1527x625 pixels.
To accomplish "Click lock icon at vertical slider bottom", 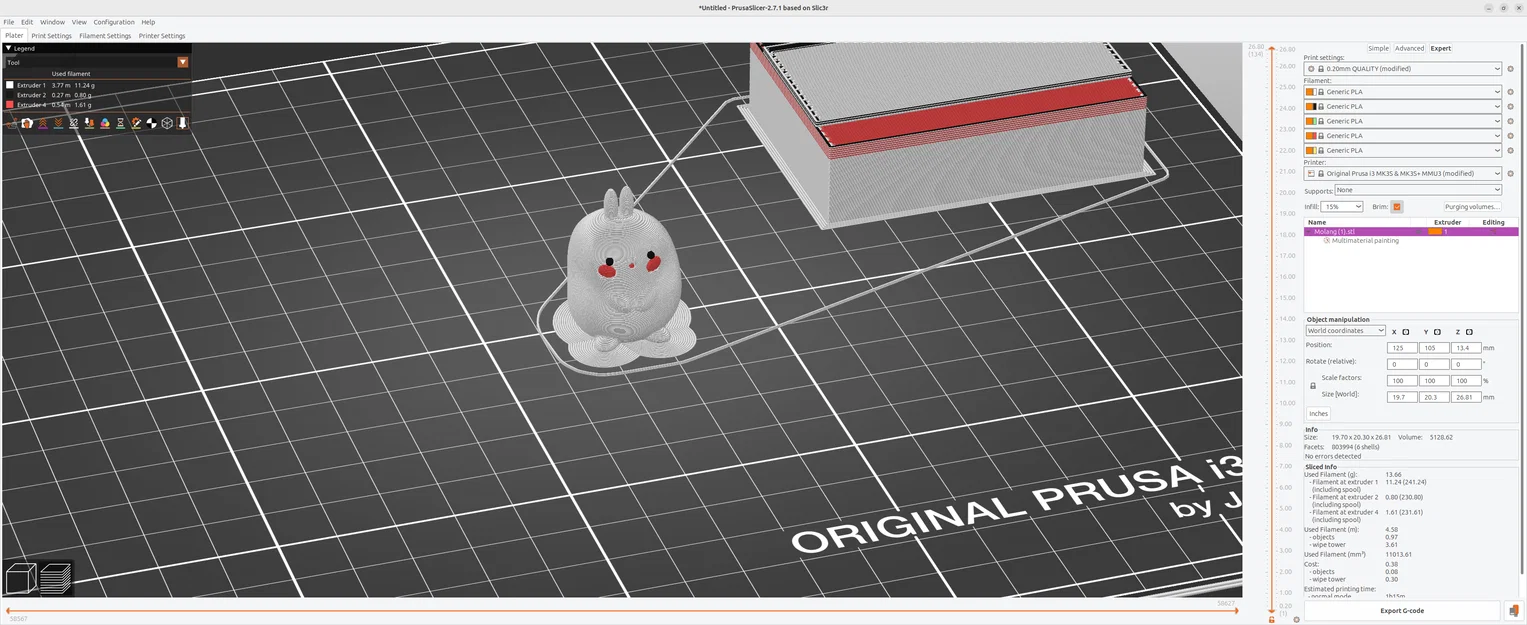I will pos(1271,619).
